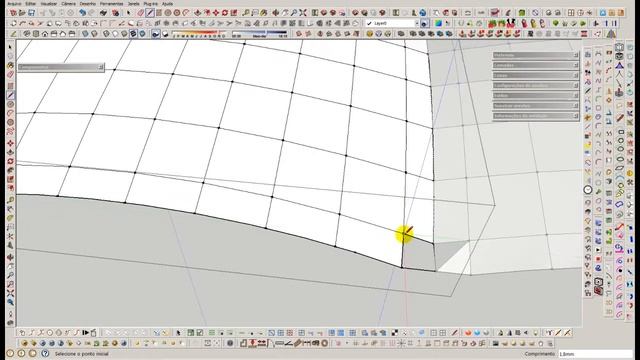Enable Shaded With Textures face style
Screen dimensions: 640x360
tap(133, 34)
